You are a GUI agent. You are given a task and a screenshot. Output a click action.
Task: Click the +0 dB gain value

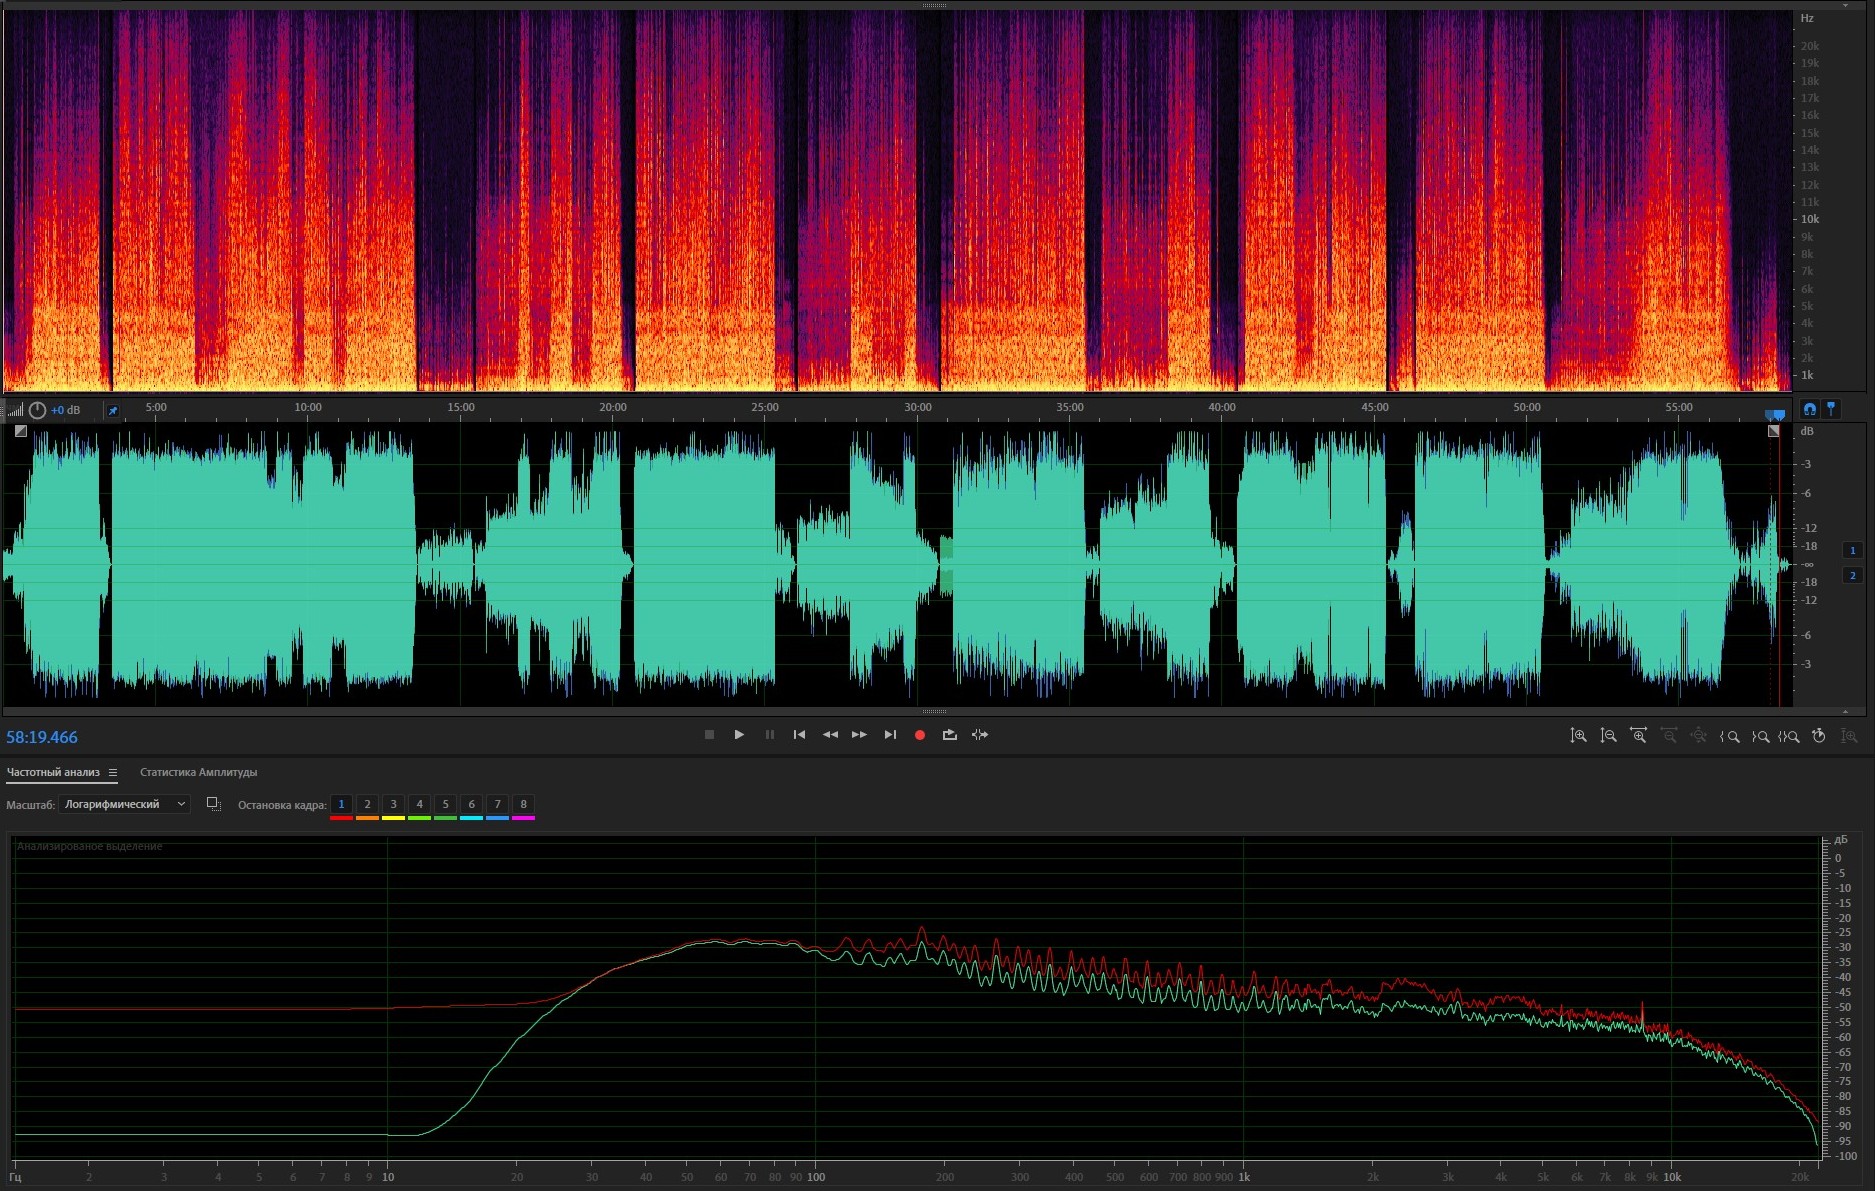click(x=66, y=410)
